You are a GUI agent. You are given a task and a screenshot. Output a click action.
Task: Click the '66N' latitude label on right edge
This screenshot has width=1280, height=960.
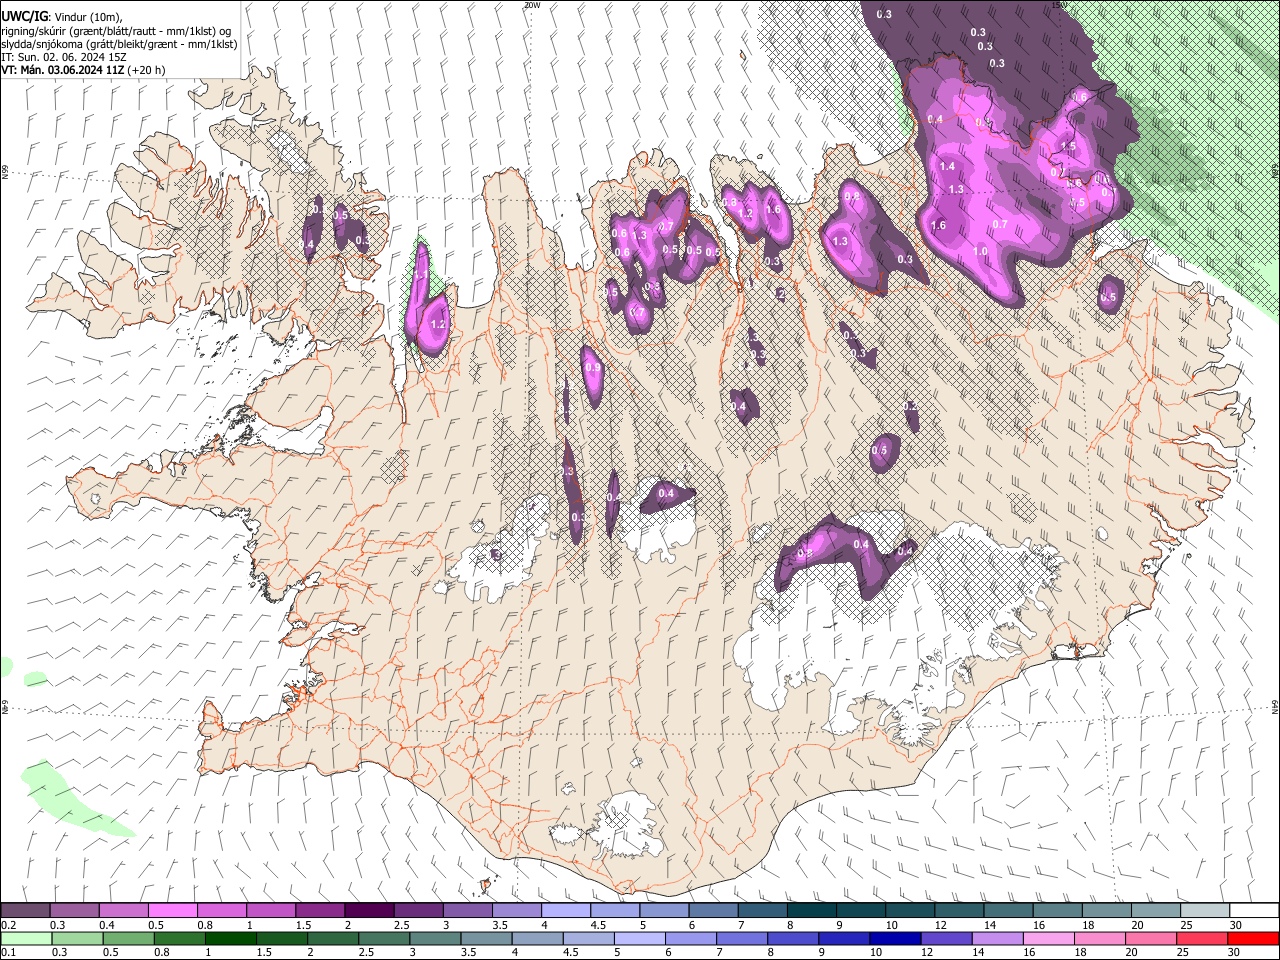click(1275, 172)
